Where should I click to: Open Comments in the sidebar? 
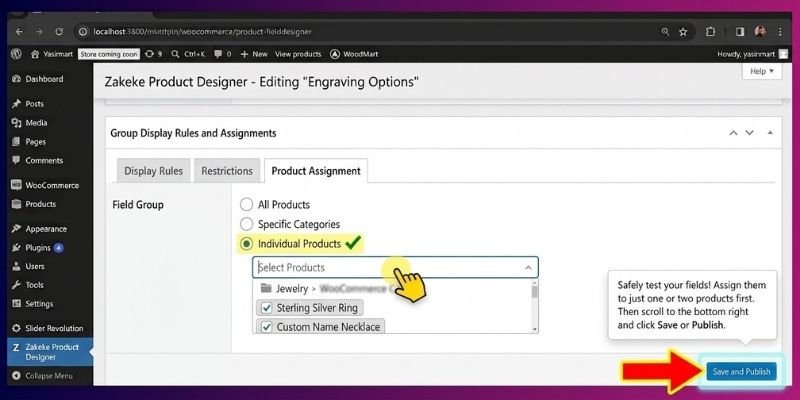tap(46, 160)
